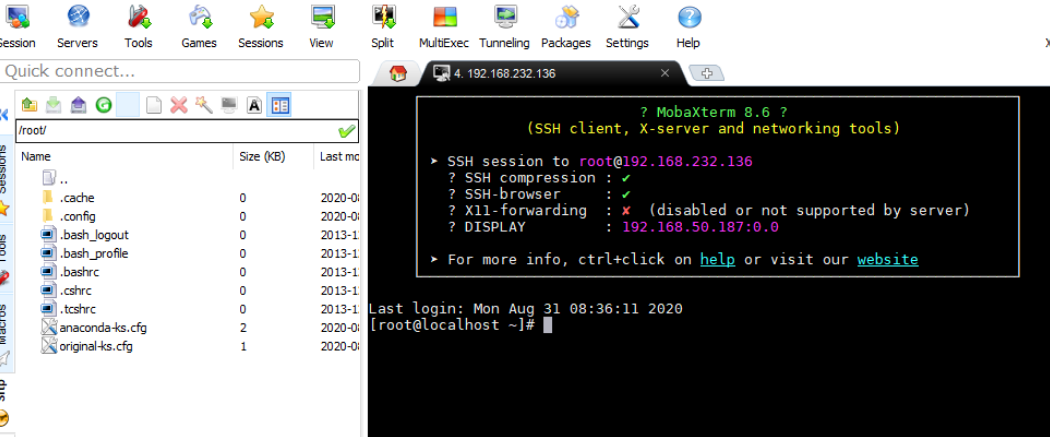Select the .tcshrc file
The height and width of the screenshot is (437, 1050).
click(x=68, y=309)
